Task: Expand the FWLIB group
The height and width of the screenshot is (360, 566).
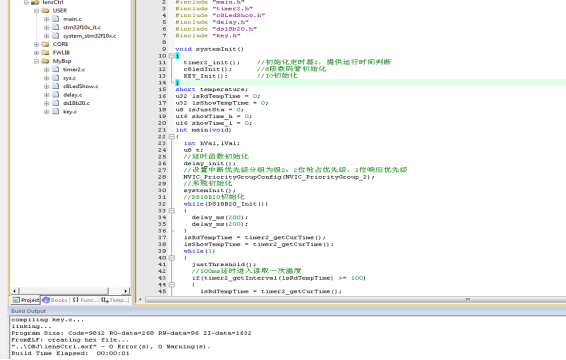Action: pos(36,53)
